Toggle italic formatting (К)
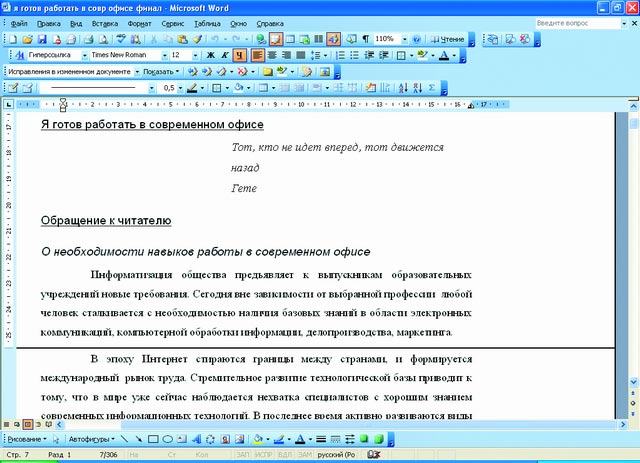The image size is (640, 463). pyautogui.click(x=225, y=55)
